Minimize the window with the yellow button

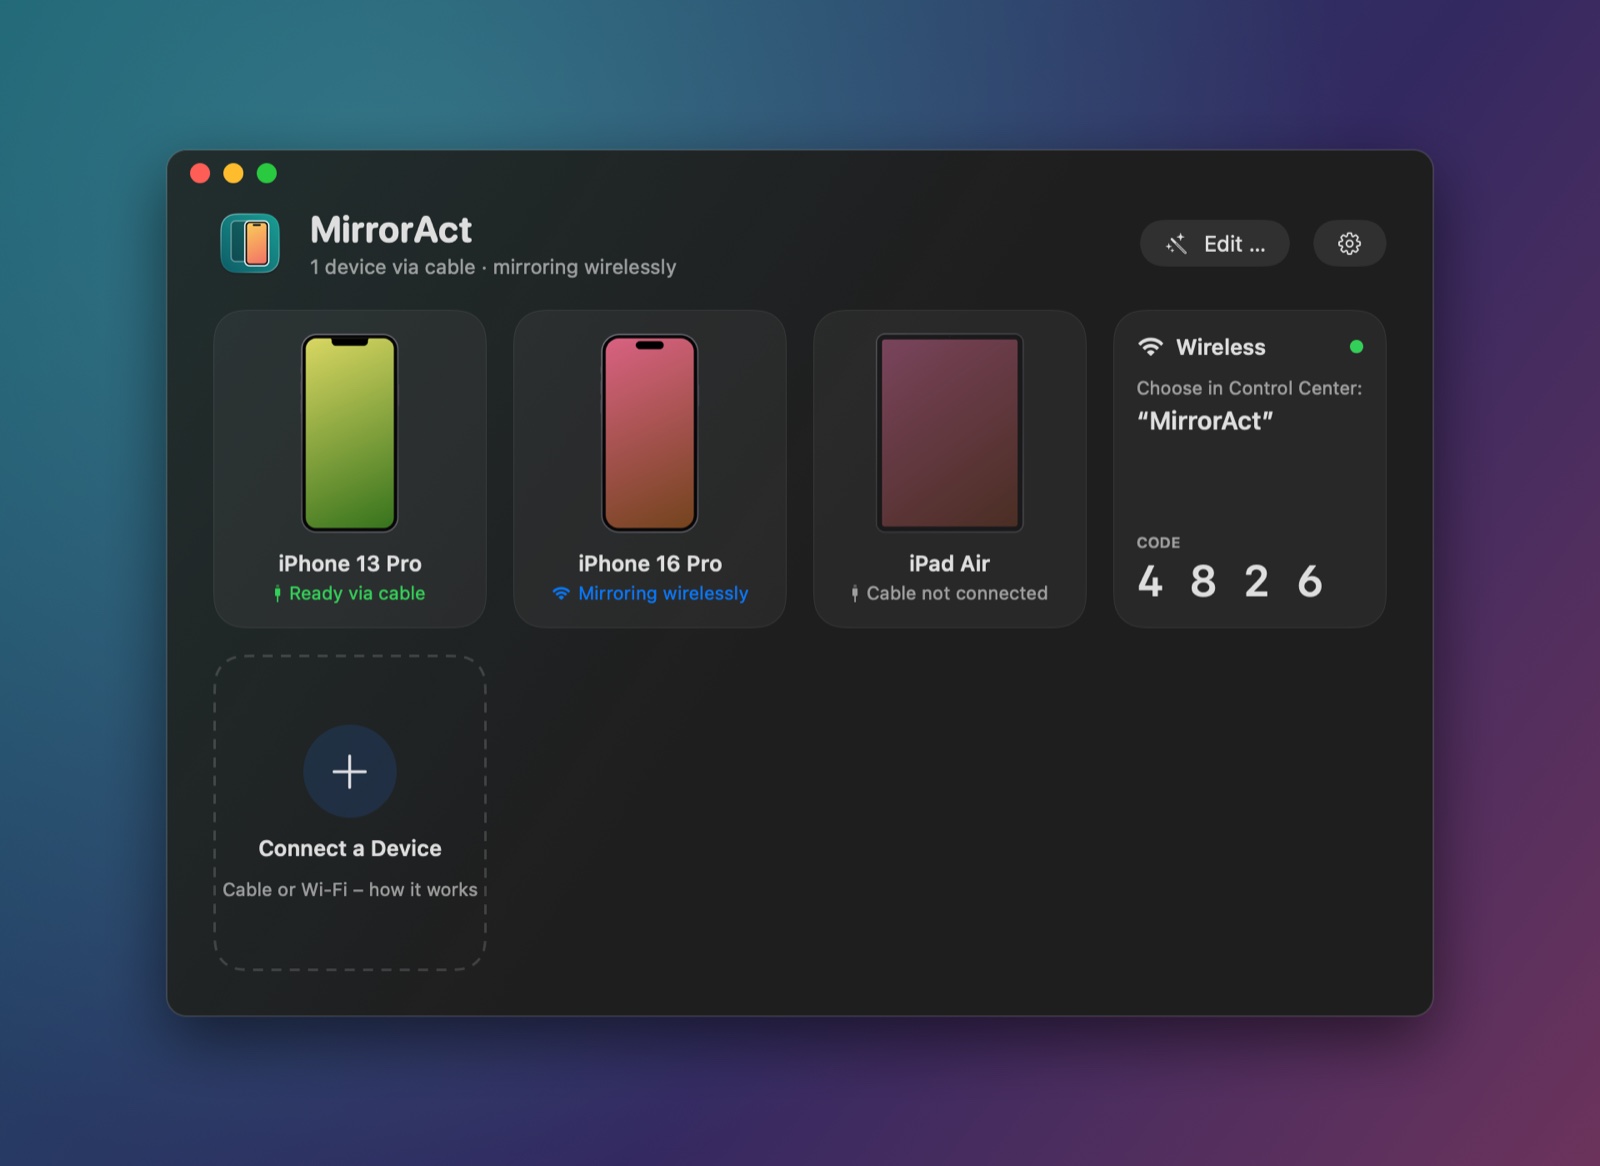tap(233, 173)
